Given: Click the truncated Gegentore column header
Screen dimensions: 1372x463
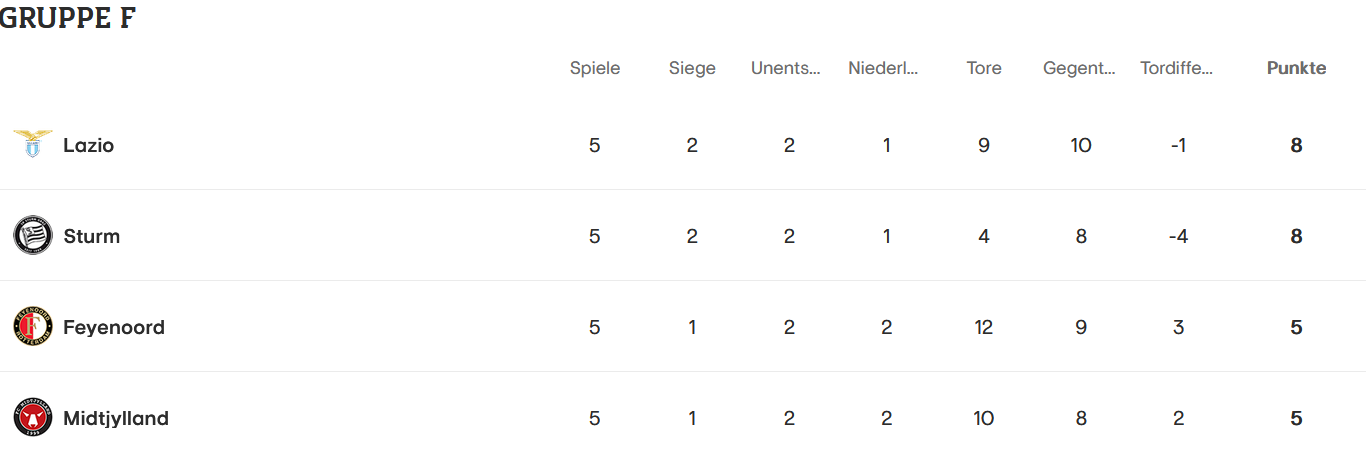Looking at the screenshot, I should click(1079, 68).
